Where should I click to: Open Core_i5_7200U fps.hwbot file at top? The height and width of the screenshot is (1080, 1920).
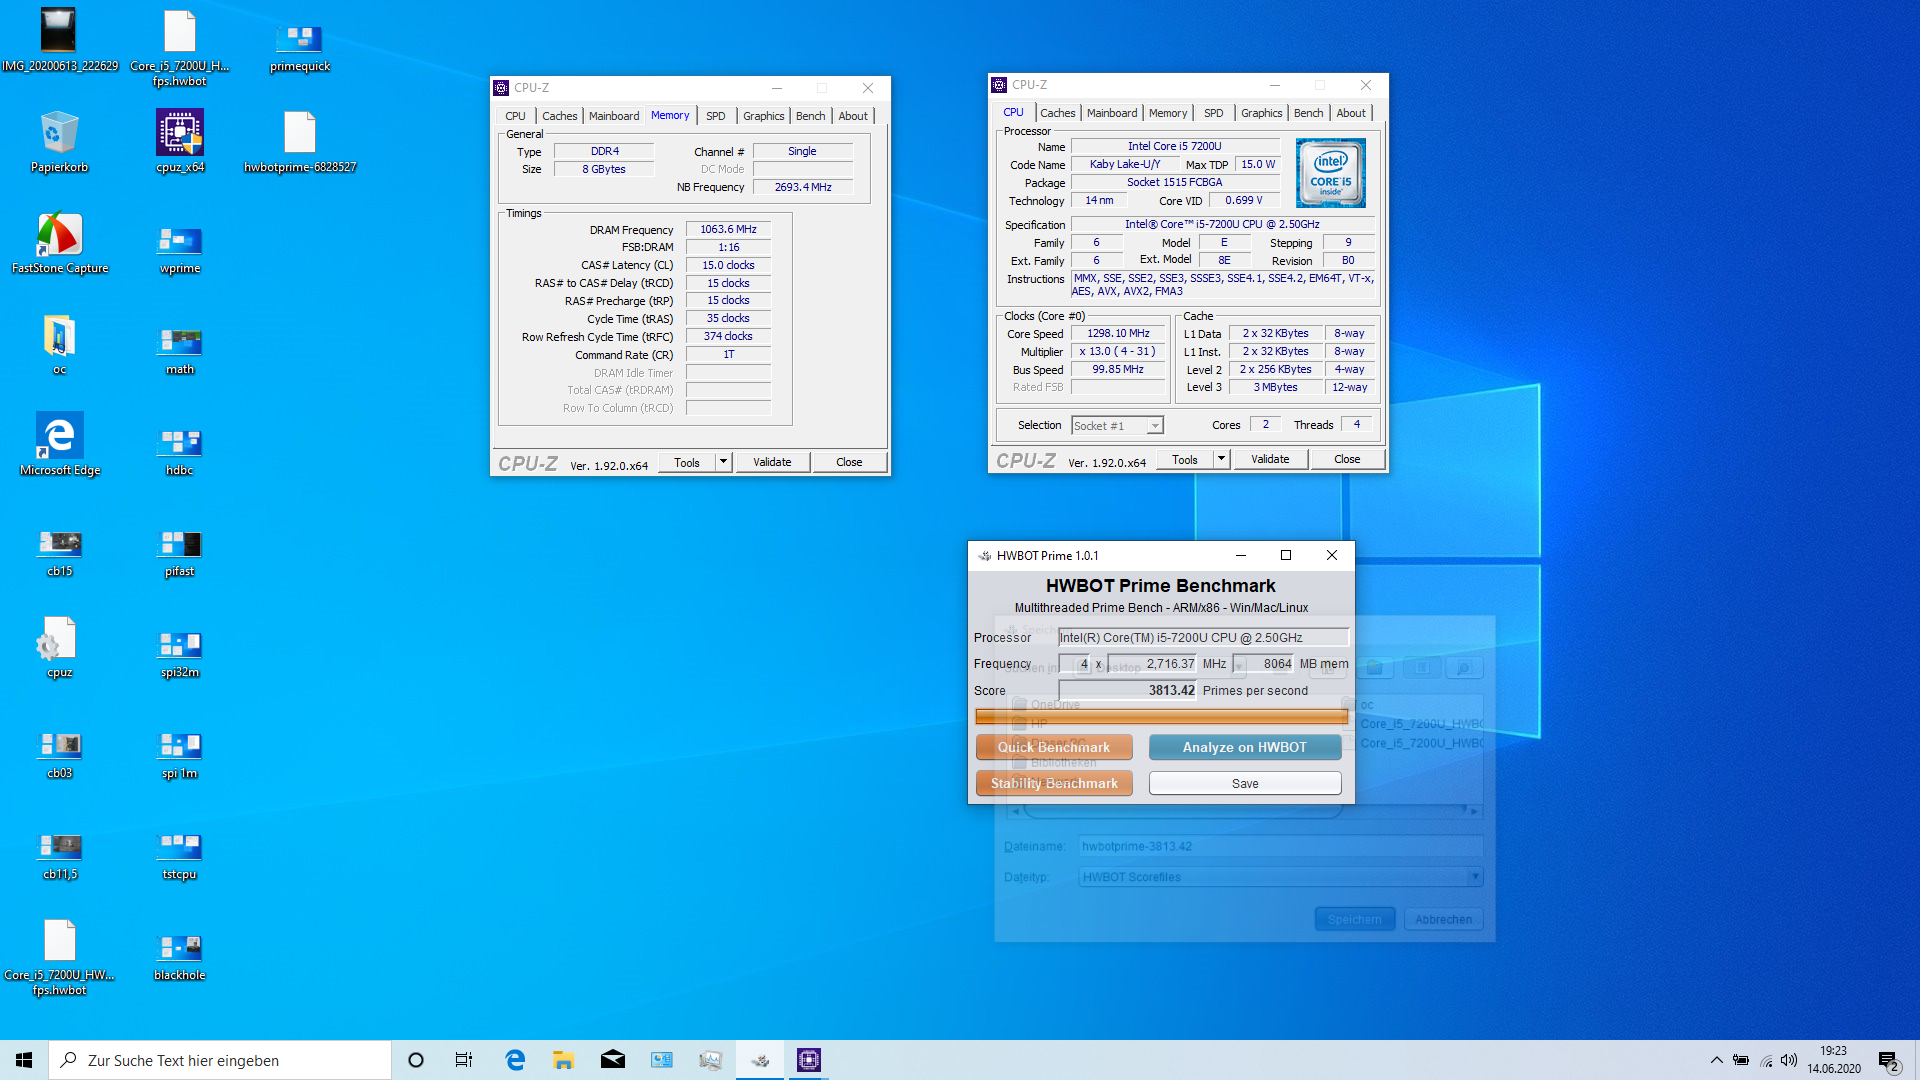point(180,47)
